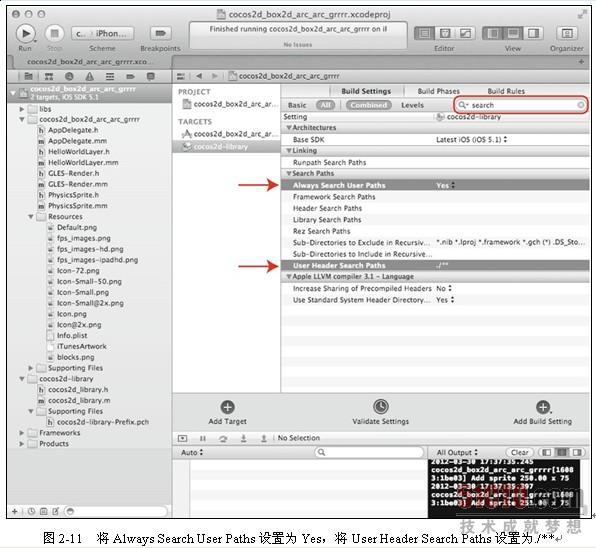Screen dimensions: 596x548
Task: Expand the libs folder
Action: [x=22, y=109]
